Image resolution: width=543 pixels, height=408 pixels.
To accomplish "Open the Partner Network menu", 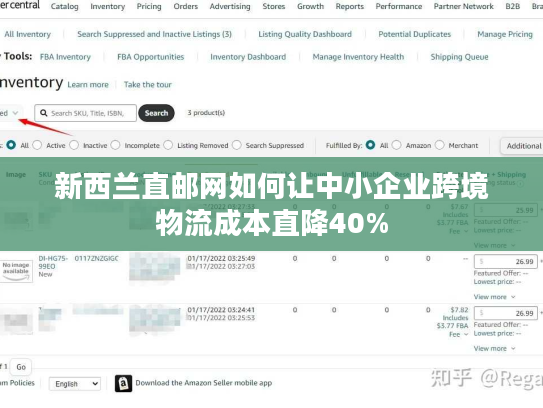I will coord(464,7).
